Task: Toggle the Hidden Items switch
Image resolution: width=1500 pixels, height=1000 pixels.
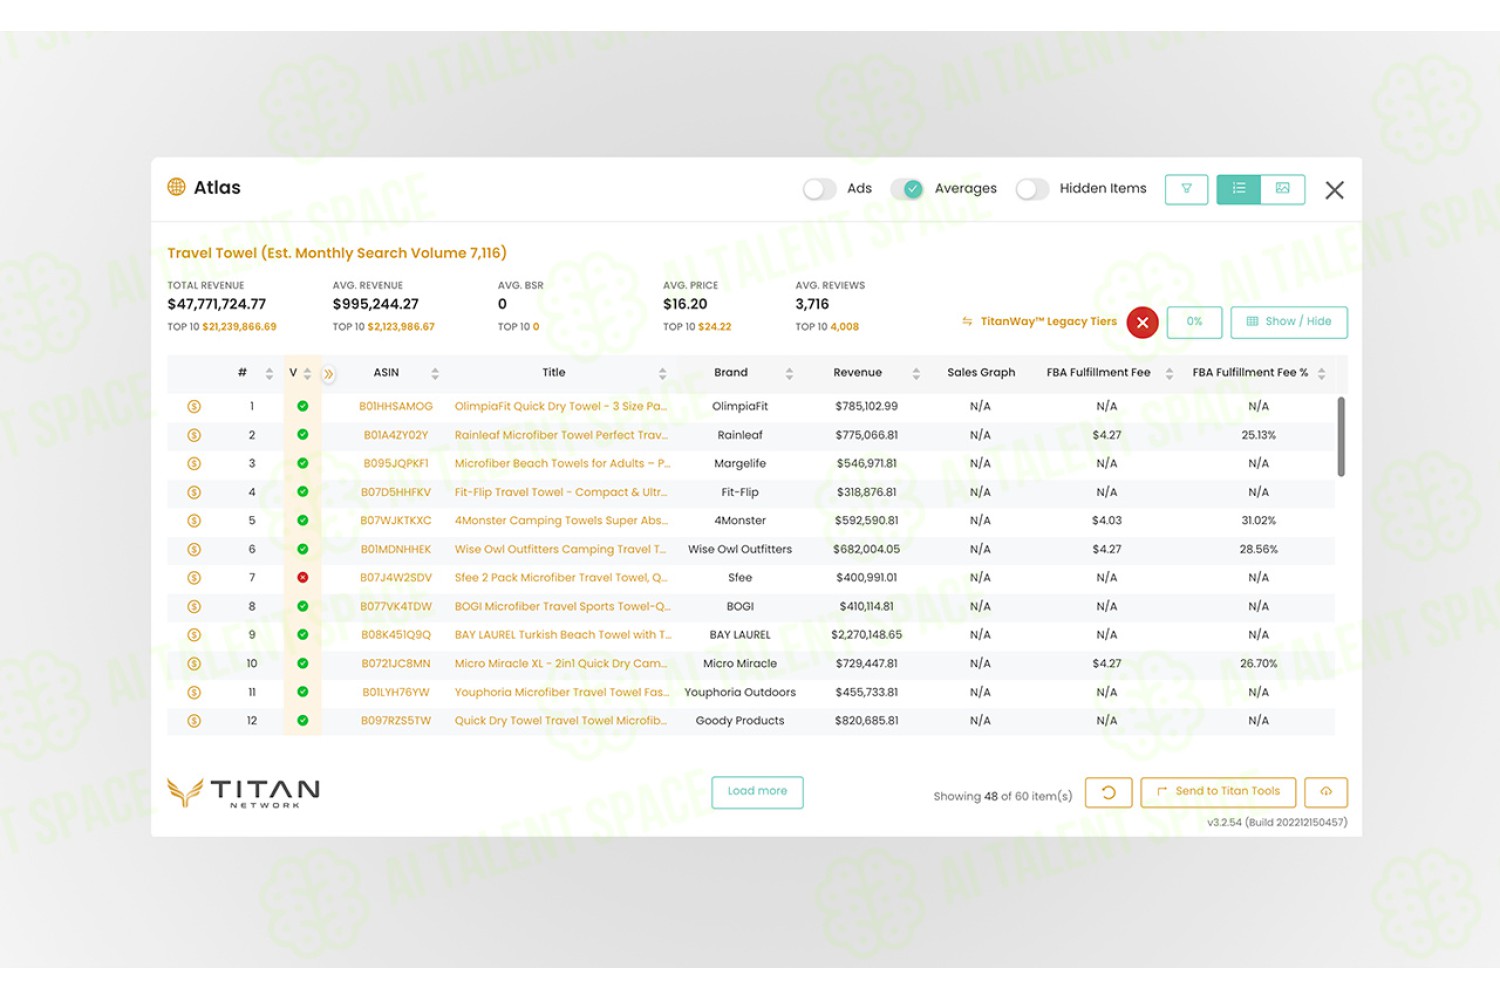Action: tap(1032, 189)
